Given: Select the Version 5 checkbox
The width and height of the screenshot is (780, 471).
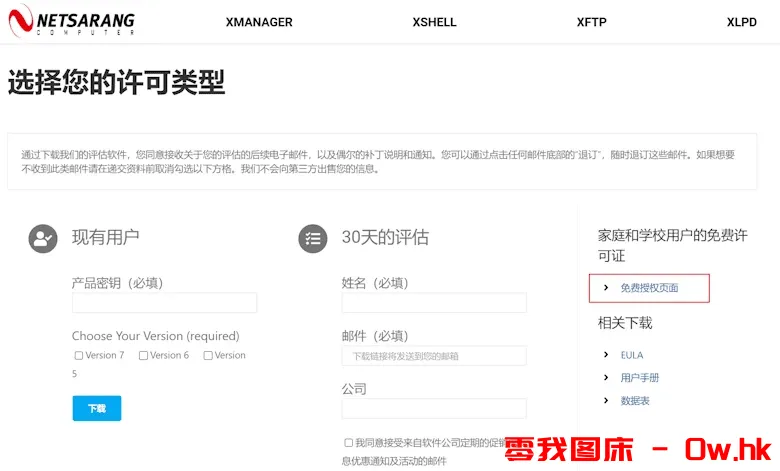Looking at the screenshot, I should [x=208, y=356].
